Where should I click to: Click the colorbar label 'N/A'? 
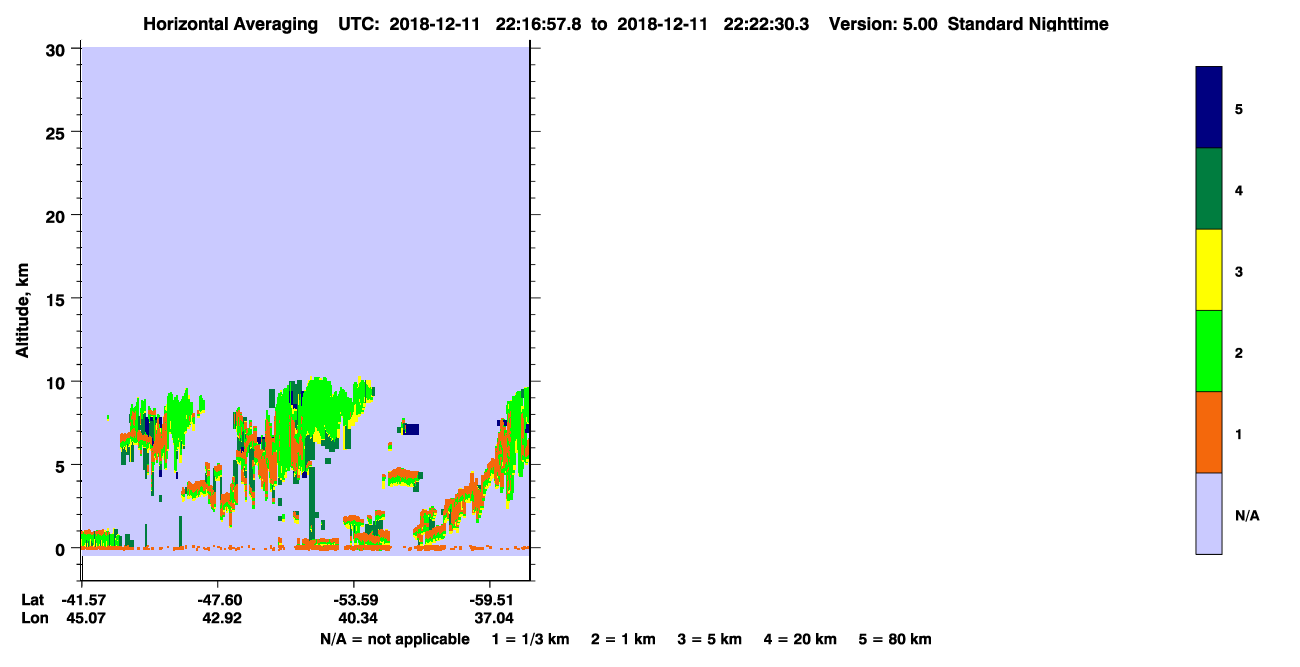pos(1247,516)
